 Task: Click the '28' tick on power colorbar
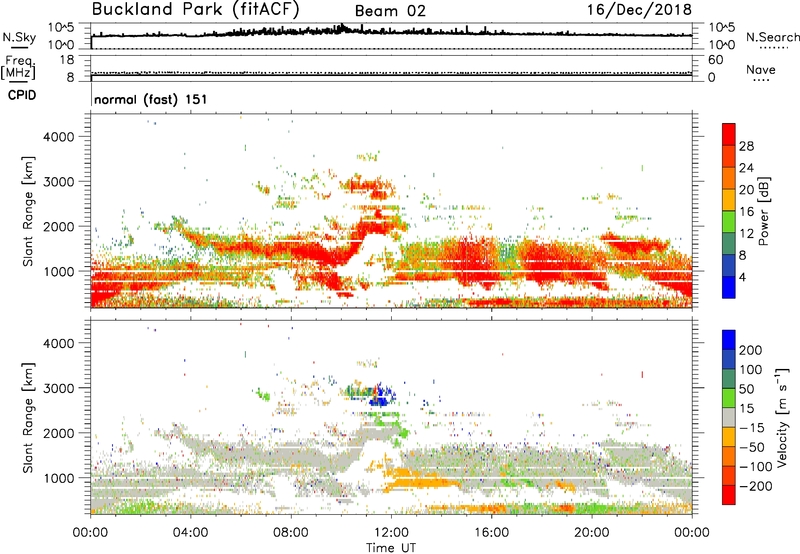click(746, 146)
